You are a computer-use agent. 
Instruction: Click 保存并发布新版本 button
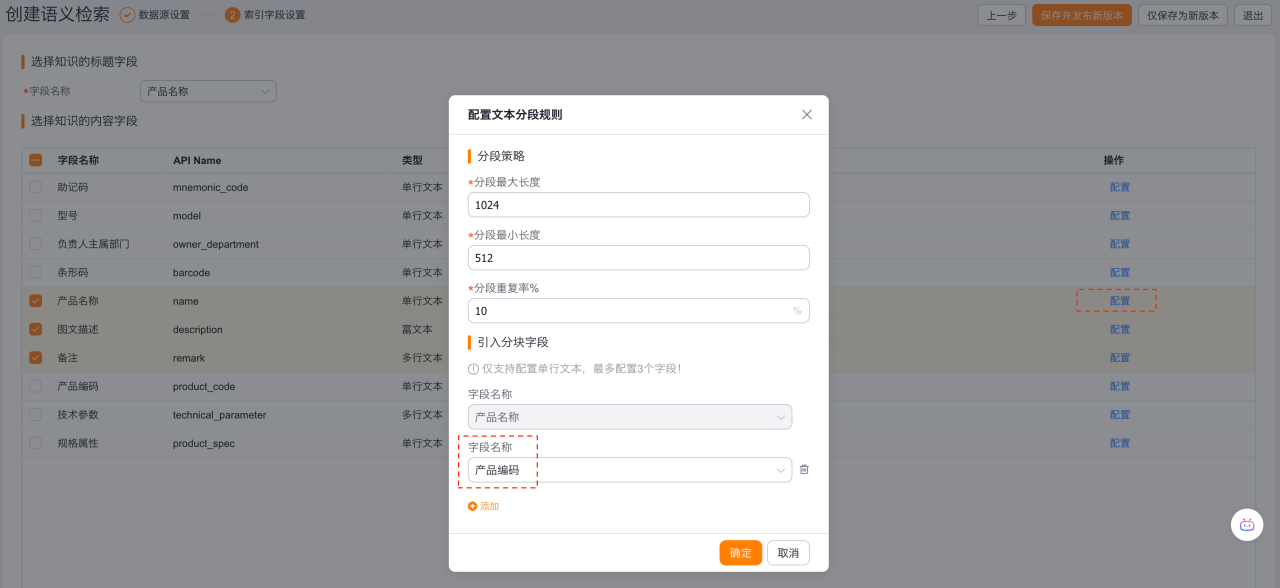click(x=1082, y=15)
